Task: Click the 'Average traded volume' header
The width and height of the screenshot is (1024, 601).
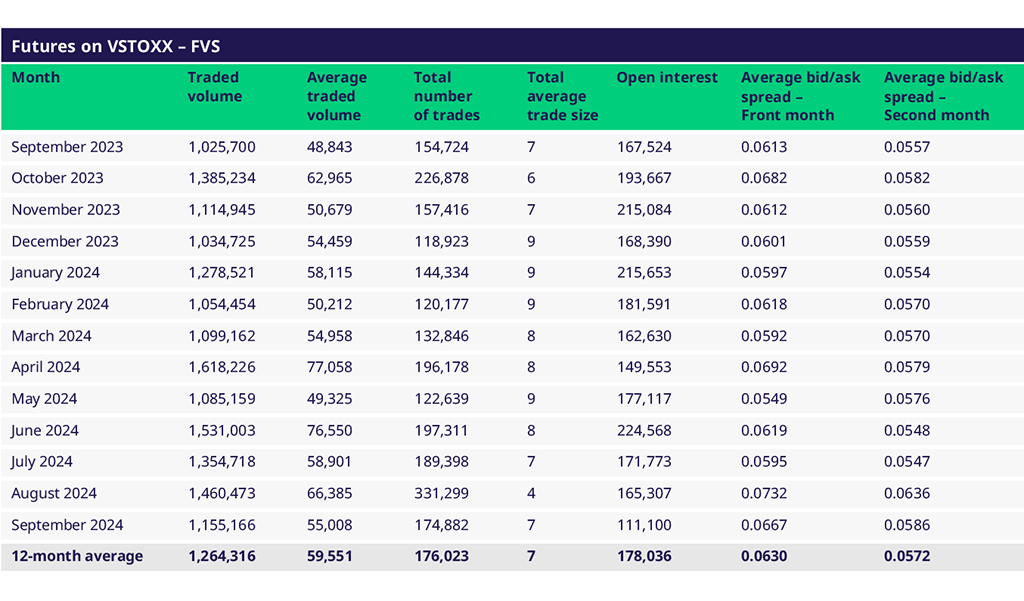Action: point(336,96)
